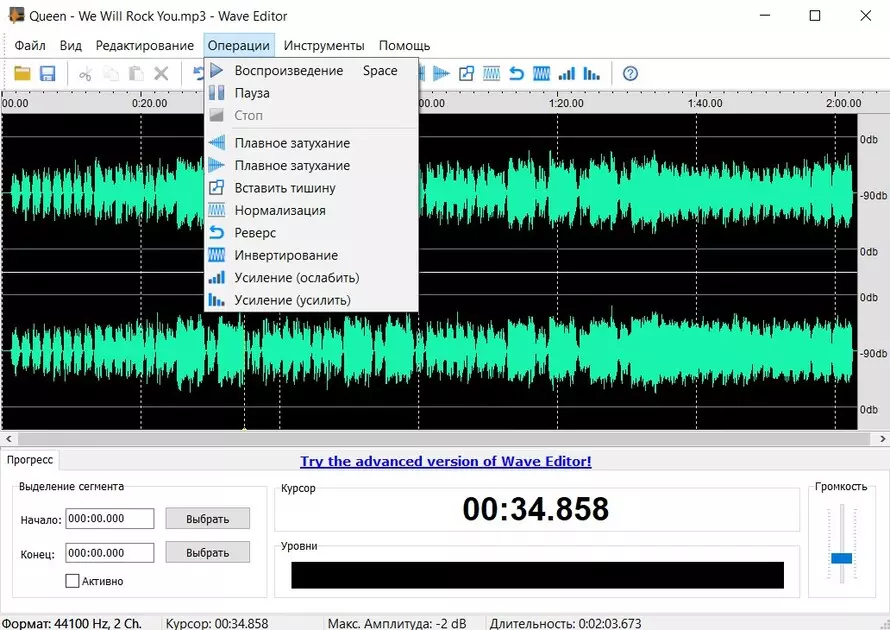Click the Delete (X) toolbar icon
The image size is (890, 630).
159,72
